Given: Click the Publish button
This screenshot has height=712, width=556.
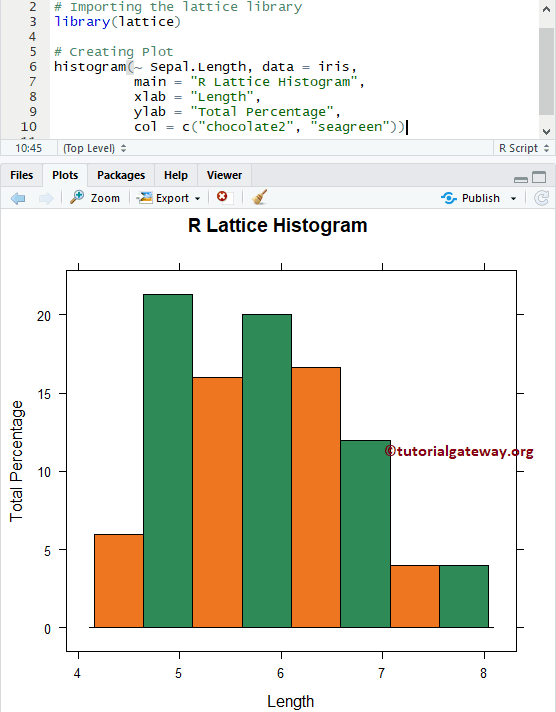Looking at the screenshot, I should click(x=471, y=198).
